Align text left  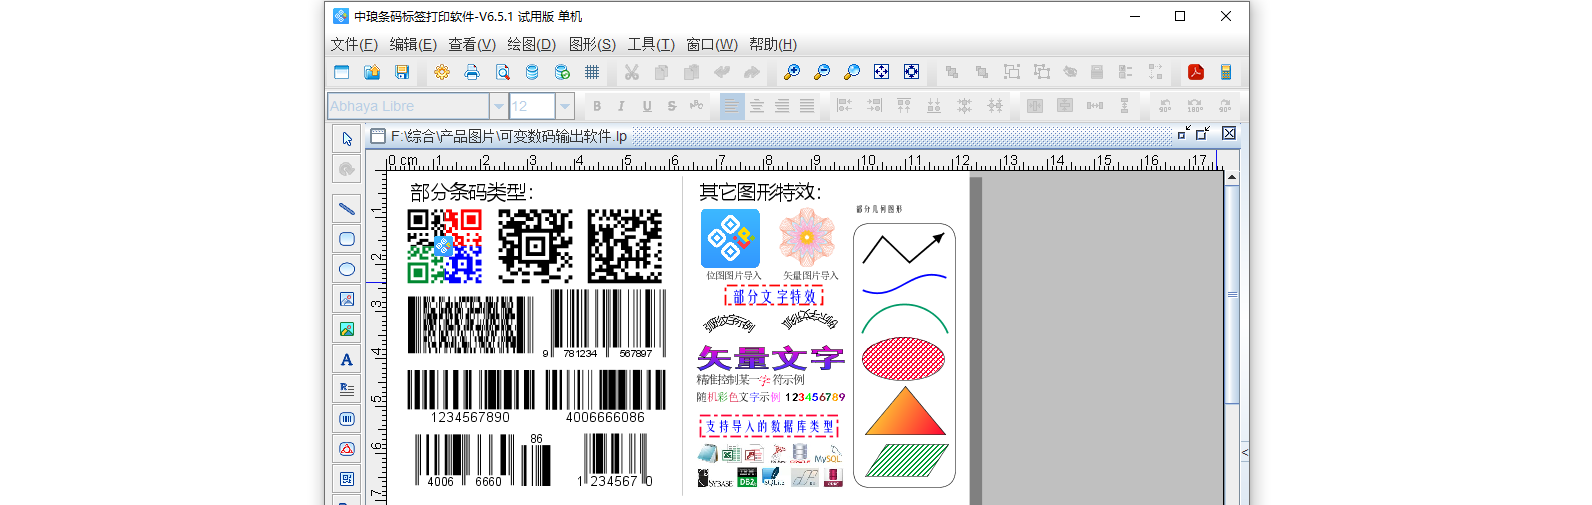pos(732,106)
